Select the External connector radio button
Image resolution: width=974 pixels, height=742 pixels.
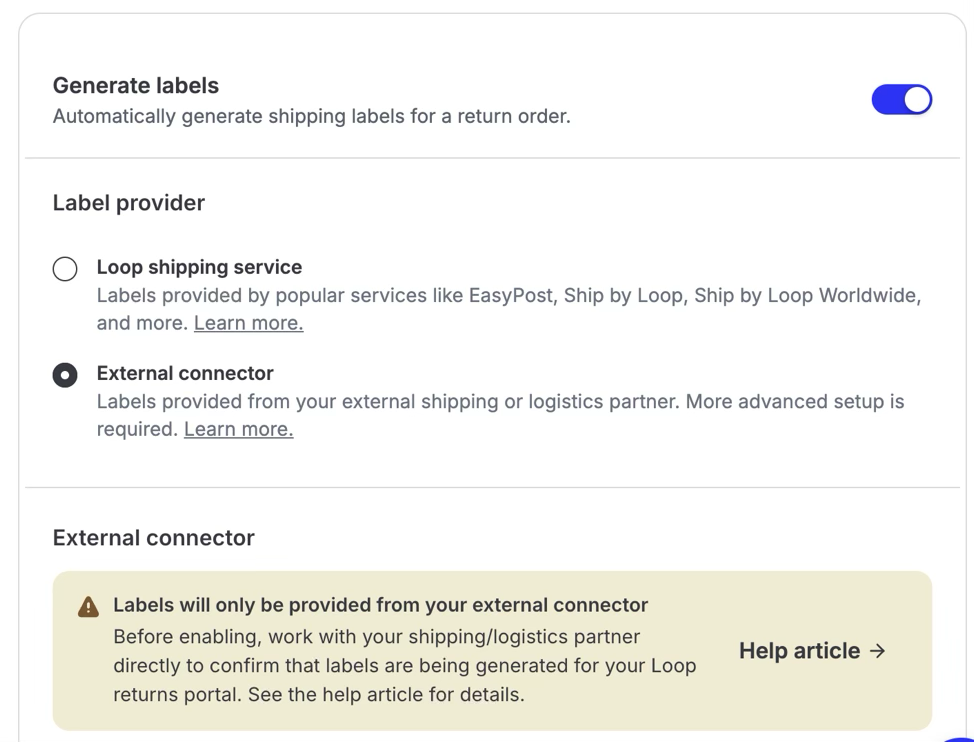[65, 375]
